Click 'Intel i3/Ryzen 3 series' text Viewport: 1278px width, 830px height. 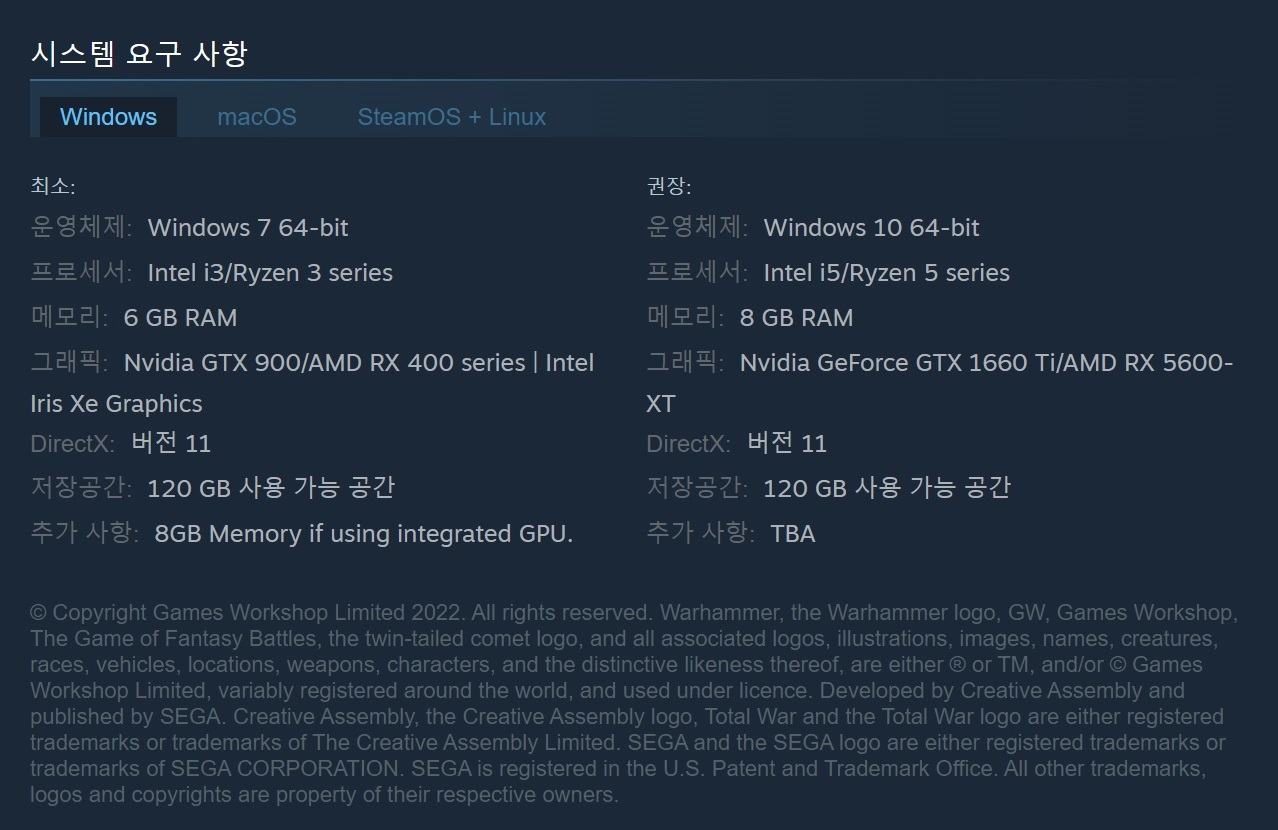[x=270, y=273]
